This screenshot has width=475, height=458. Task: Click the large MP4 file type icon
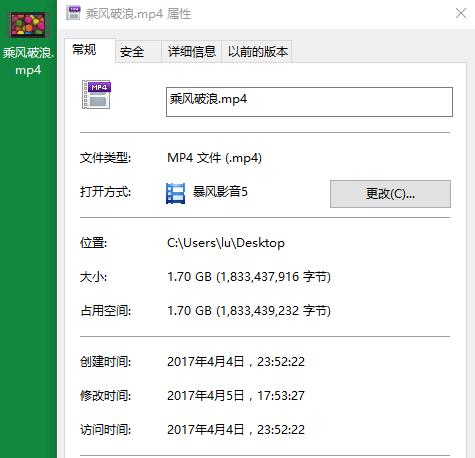pos(96,95)
